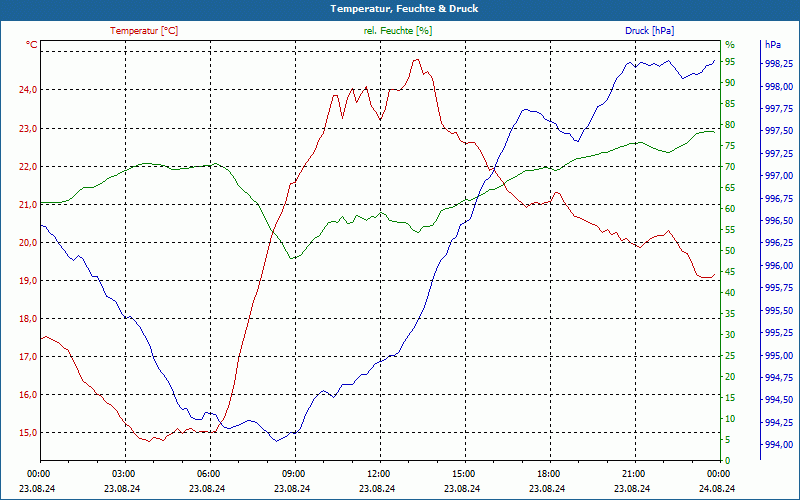Click the green '%' axis unit label
The image size is (800, 500).
click(730, 45)
